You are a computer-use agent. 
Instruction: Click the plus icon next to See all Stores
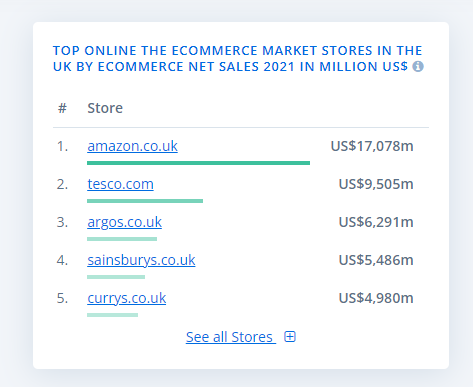[290, 337]
